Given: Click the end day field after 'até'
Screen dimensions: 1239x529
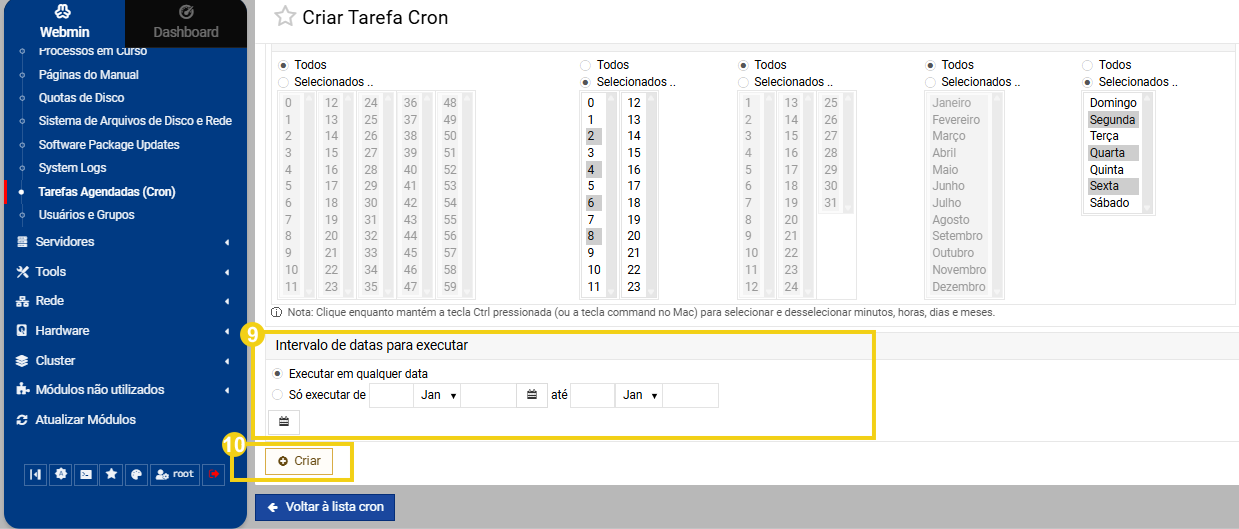Looking at the screenshot, I should [593, 395].
